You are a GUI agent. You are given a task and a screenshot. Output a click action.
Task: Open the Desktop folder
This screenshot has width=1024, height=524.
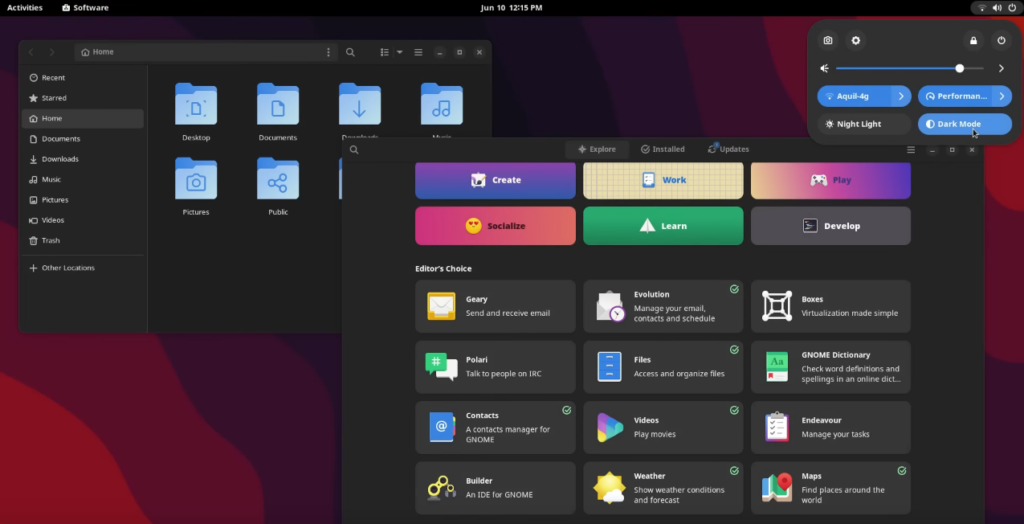pos(196,111)
